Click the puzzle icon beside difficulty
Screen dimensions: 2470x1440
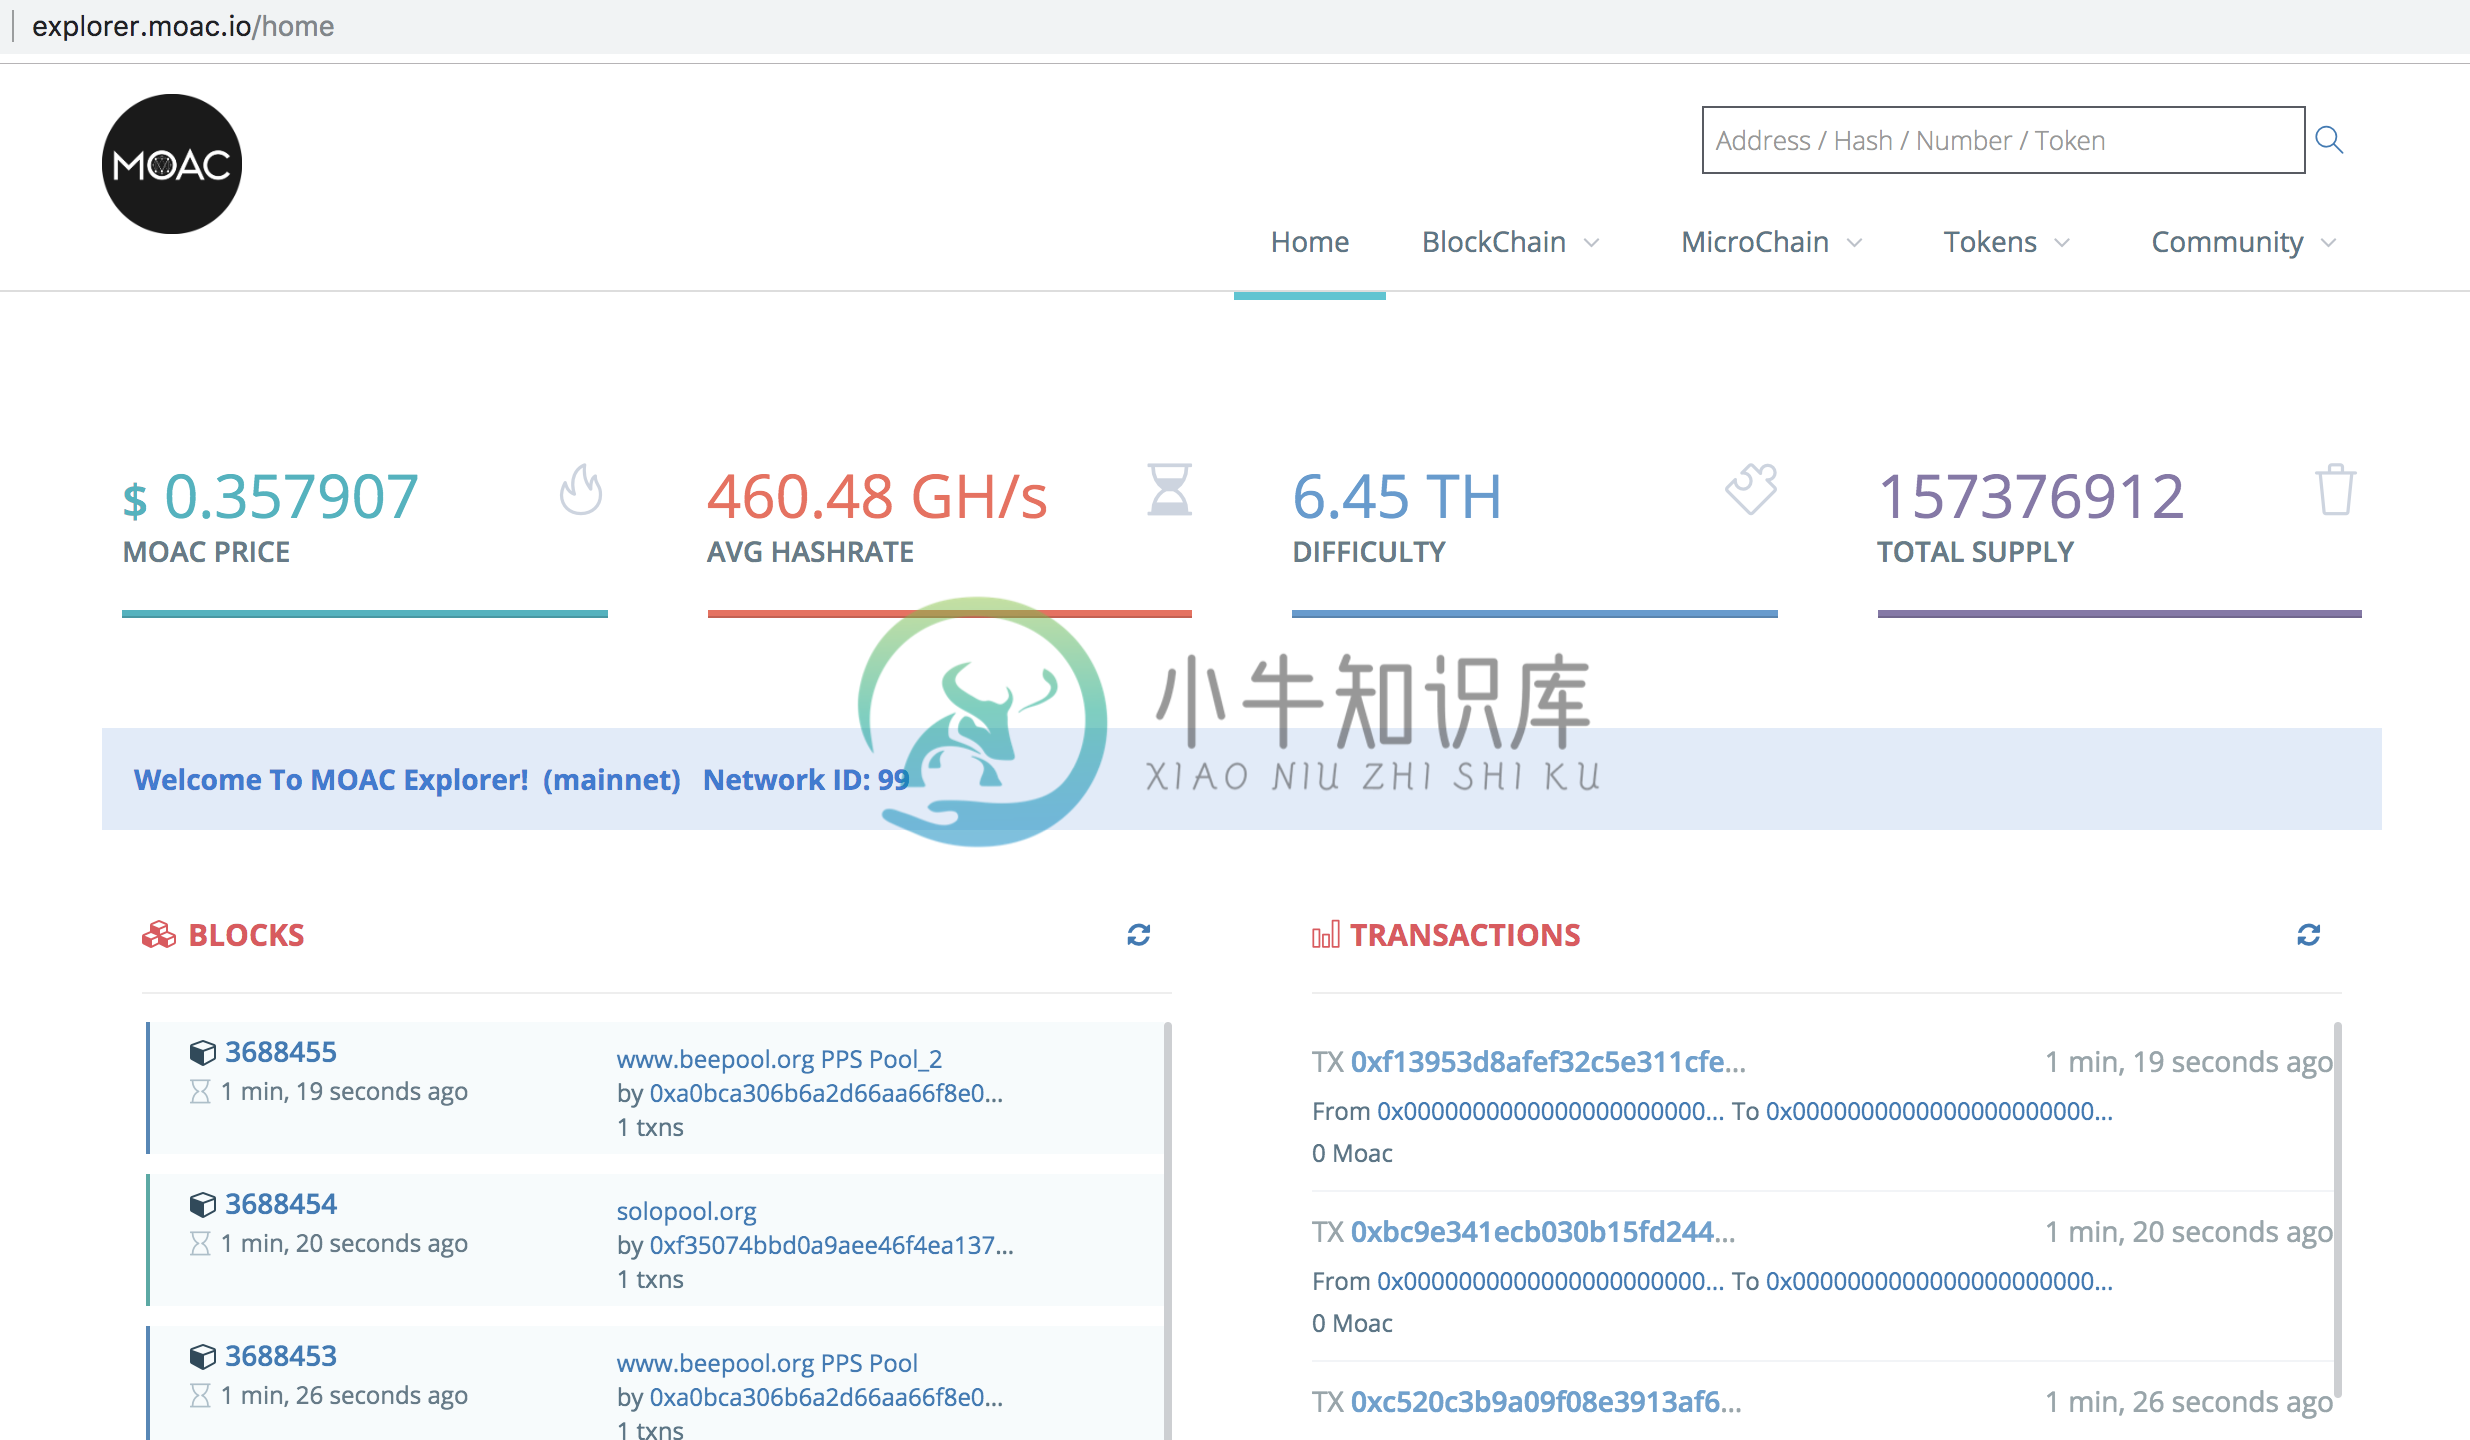pyautogui.click(x=1751, y=489)
